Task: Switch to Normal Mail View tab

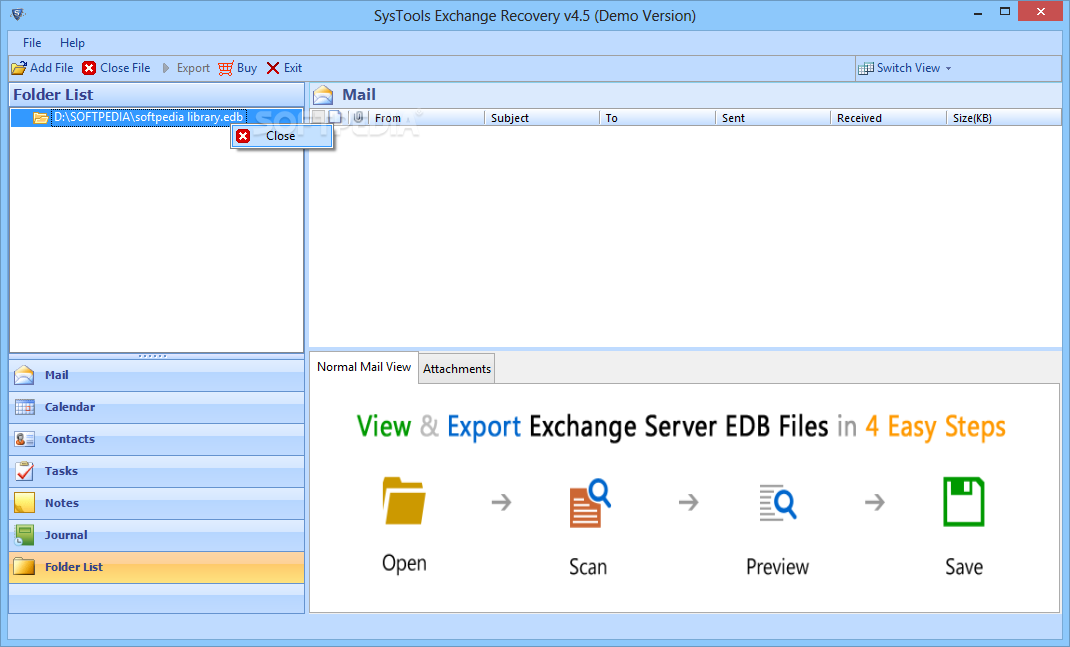Action: (364, 367)
